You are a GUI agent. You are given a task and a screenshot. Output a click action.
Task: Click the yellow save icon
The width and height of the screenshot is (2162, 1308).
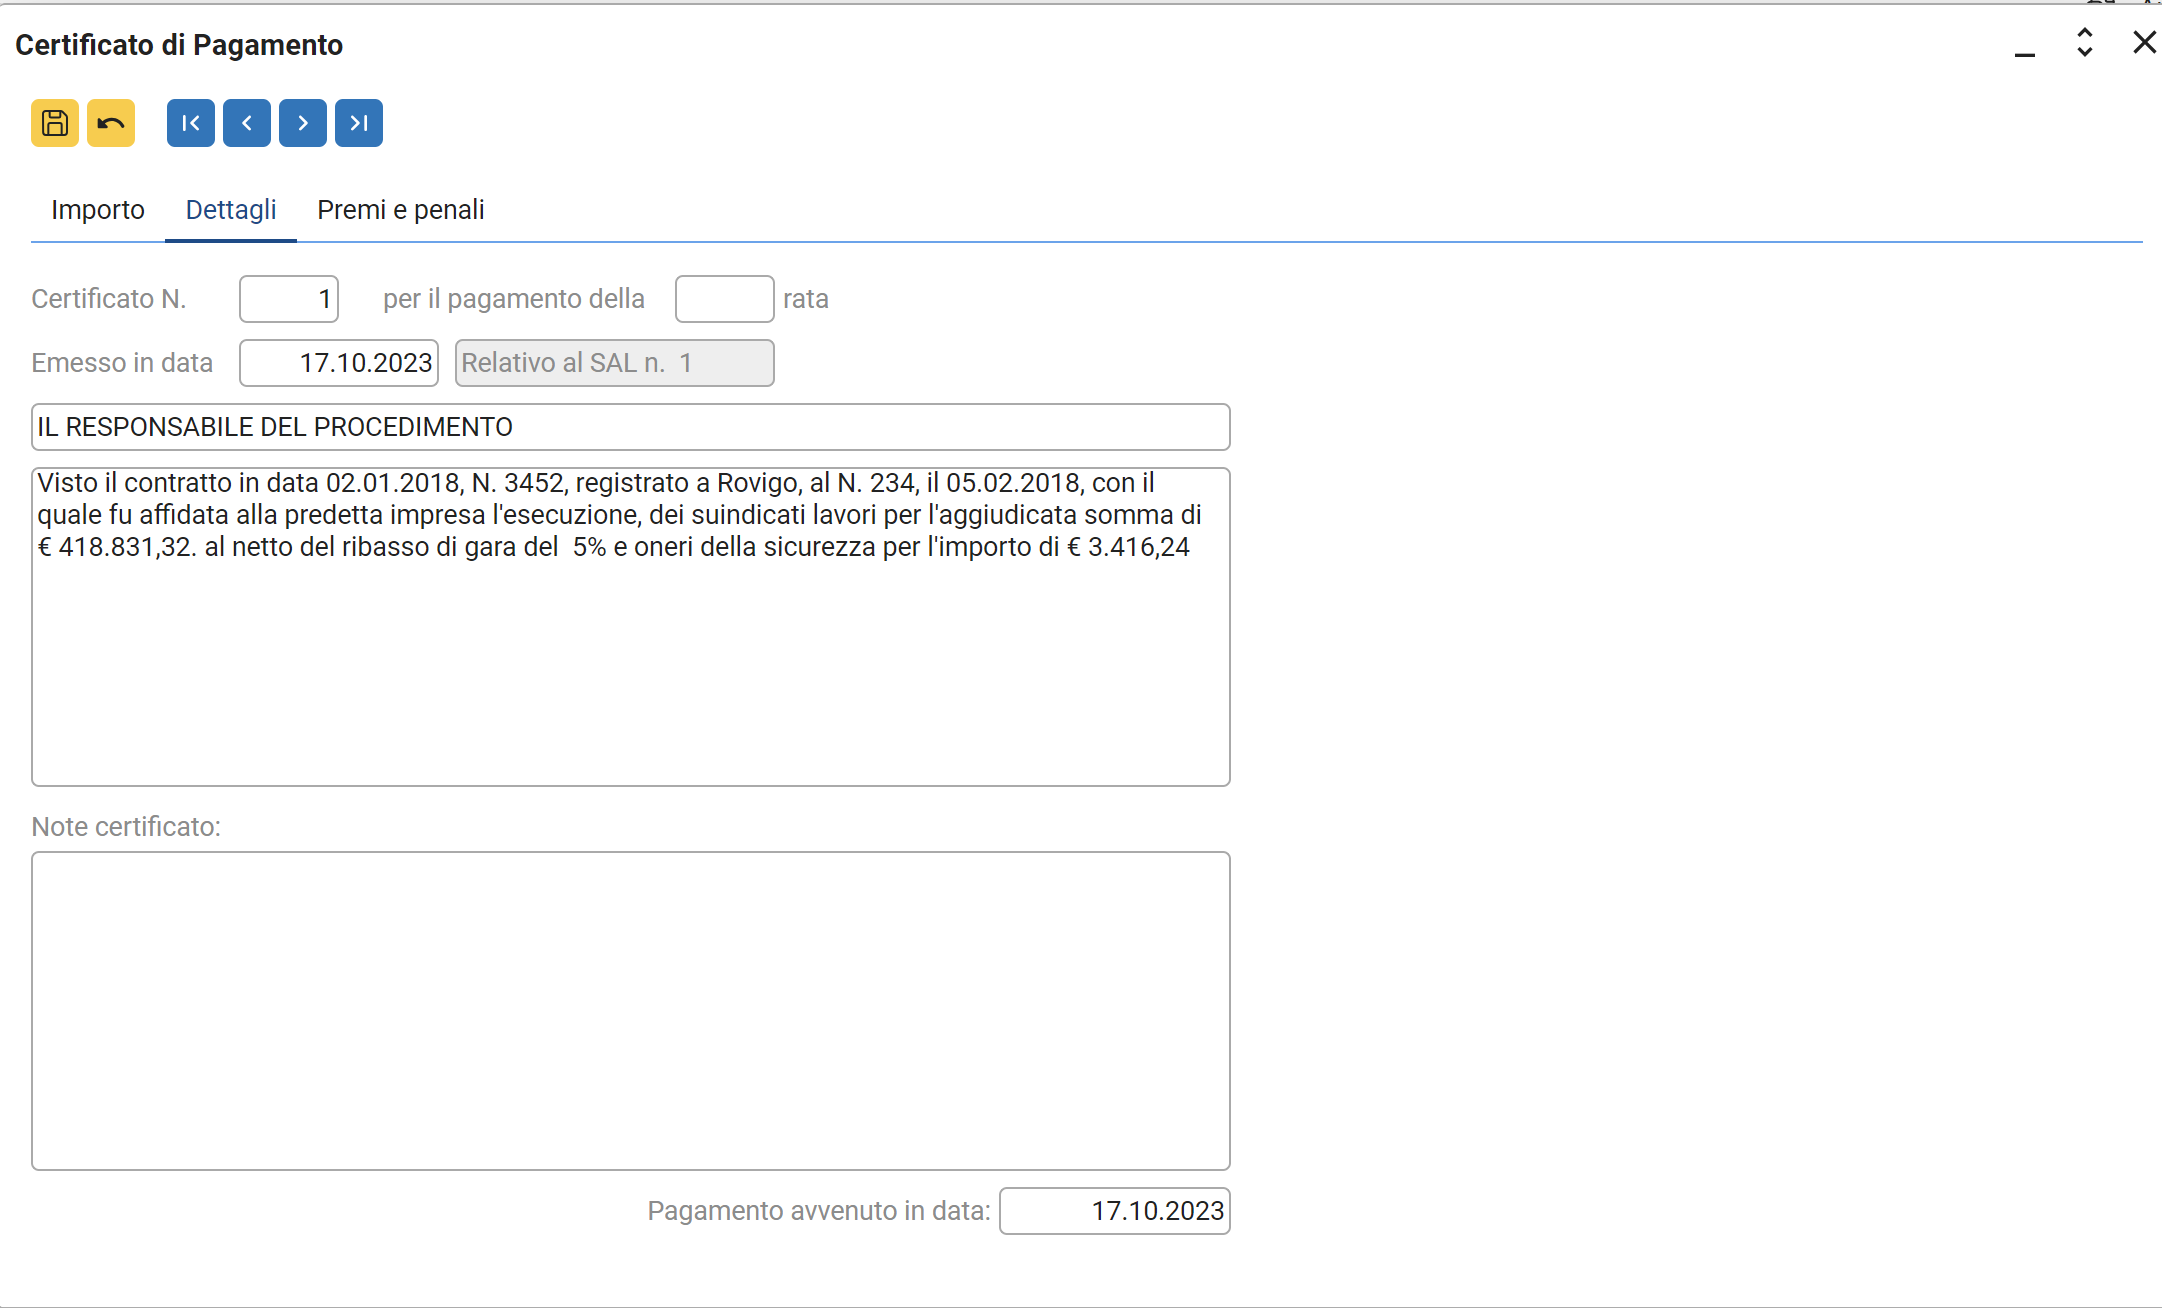tap(55, 123)
